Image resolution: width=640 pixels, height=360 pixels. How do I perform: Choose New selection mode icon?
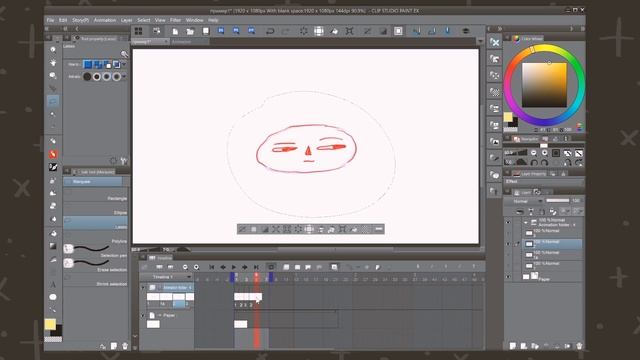point(87,64)
